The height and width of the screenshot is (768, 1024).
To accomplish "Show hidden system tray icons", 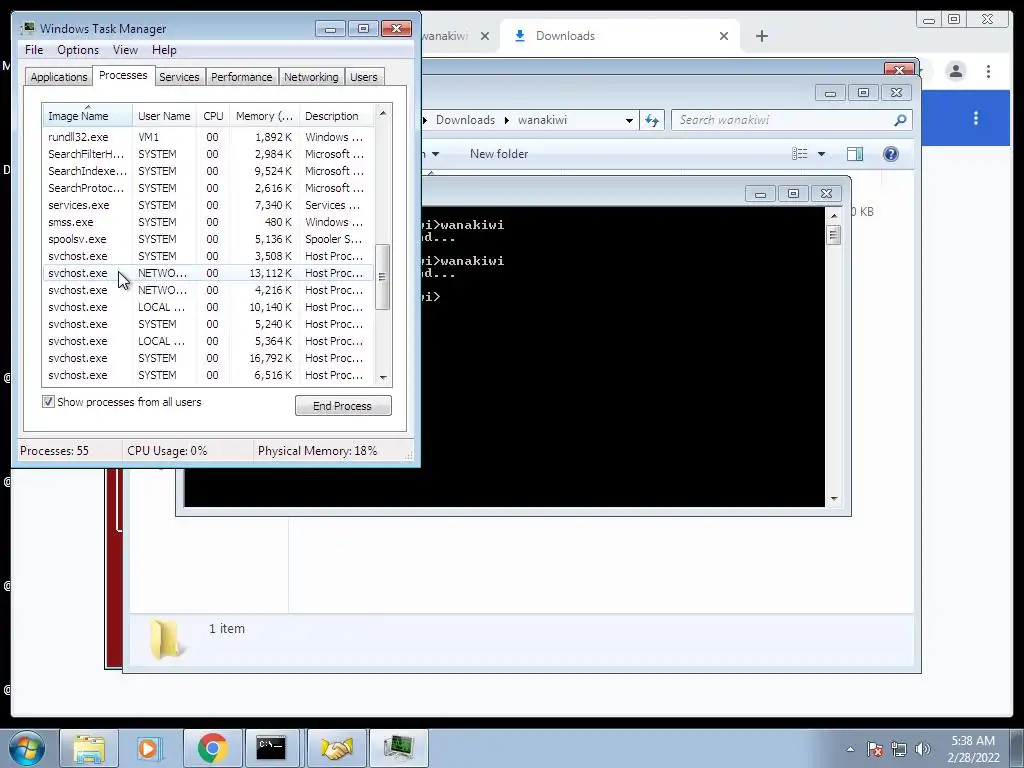I will [850, 749].
